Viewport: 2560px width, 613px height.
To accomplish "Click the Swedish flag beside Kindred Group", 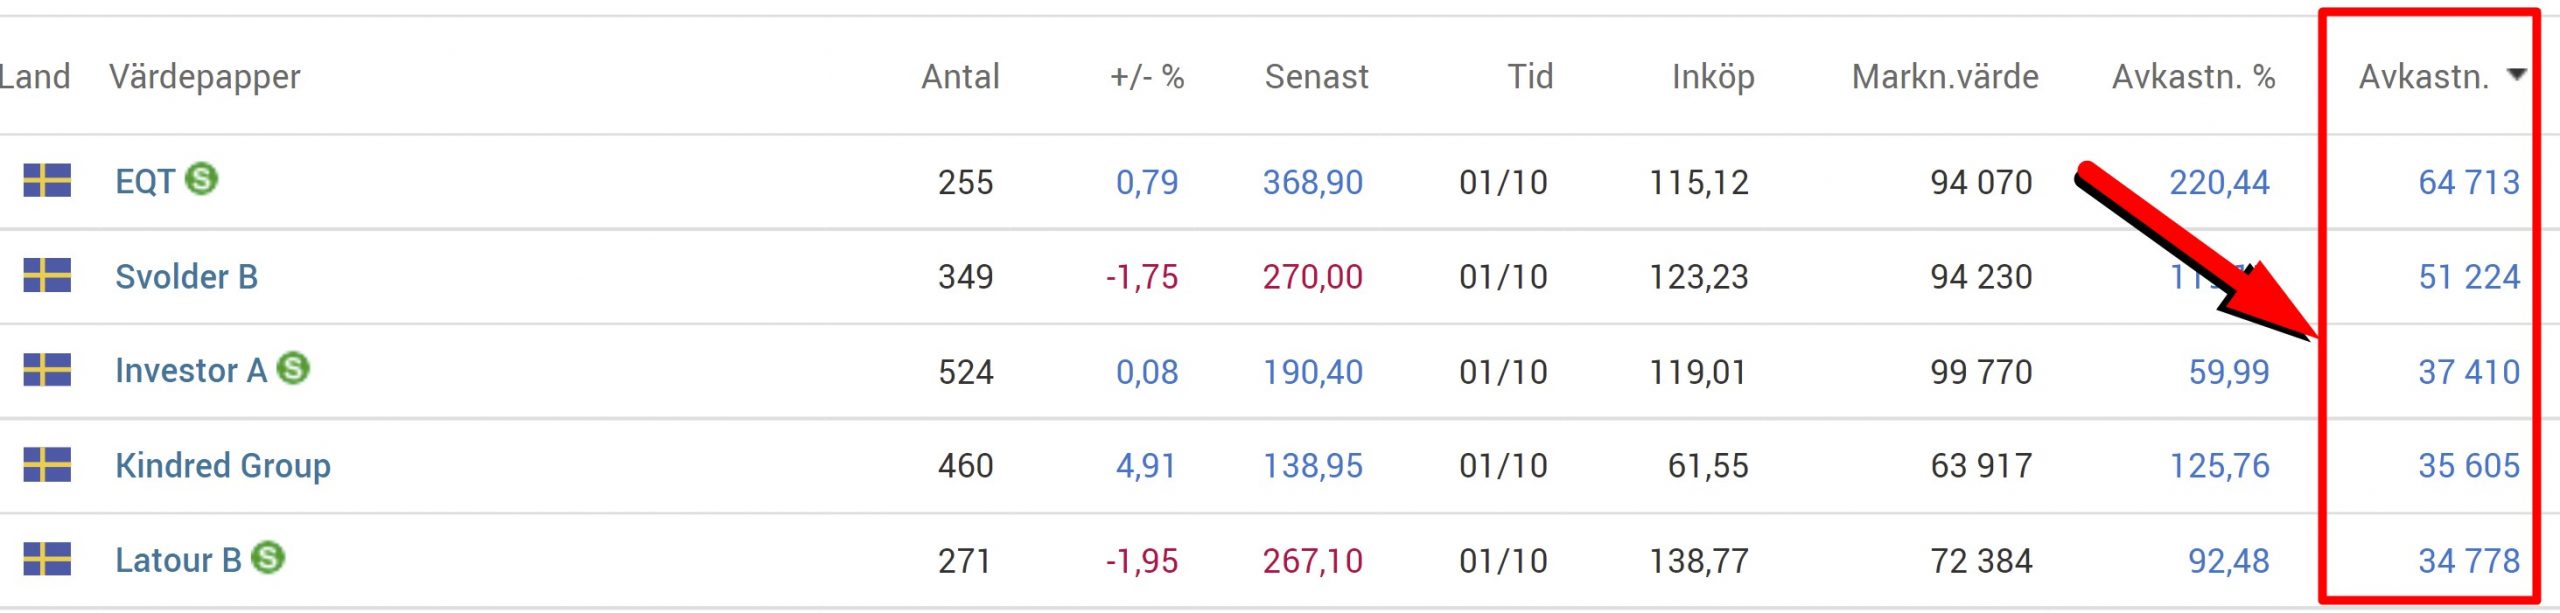I will [x=47, y=465].
